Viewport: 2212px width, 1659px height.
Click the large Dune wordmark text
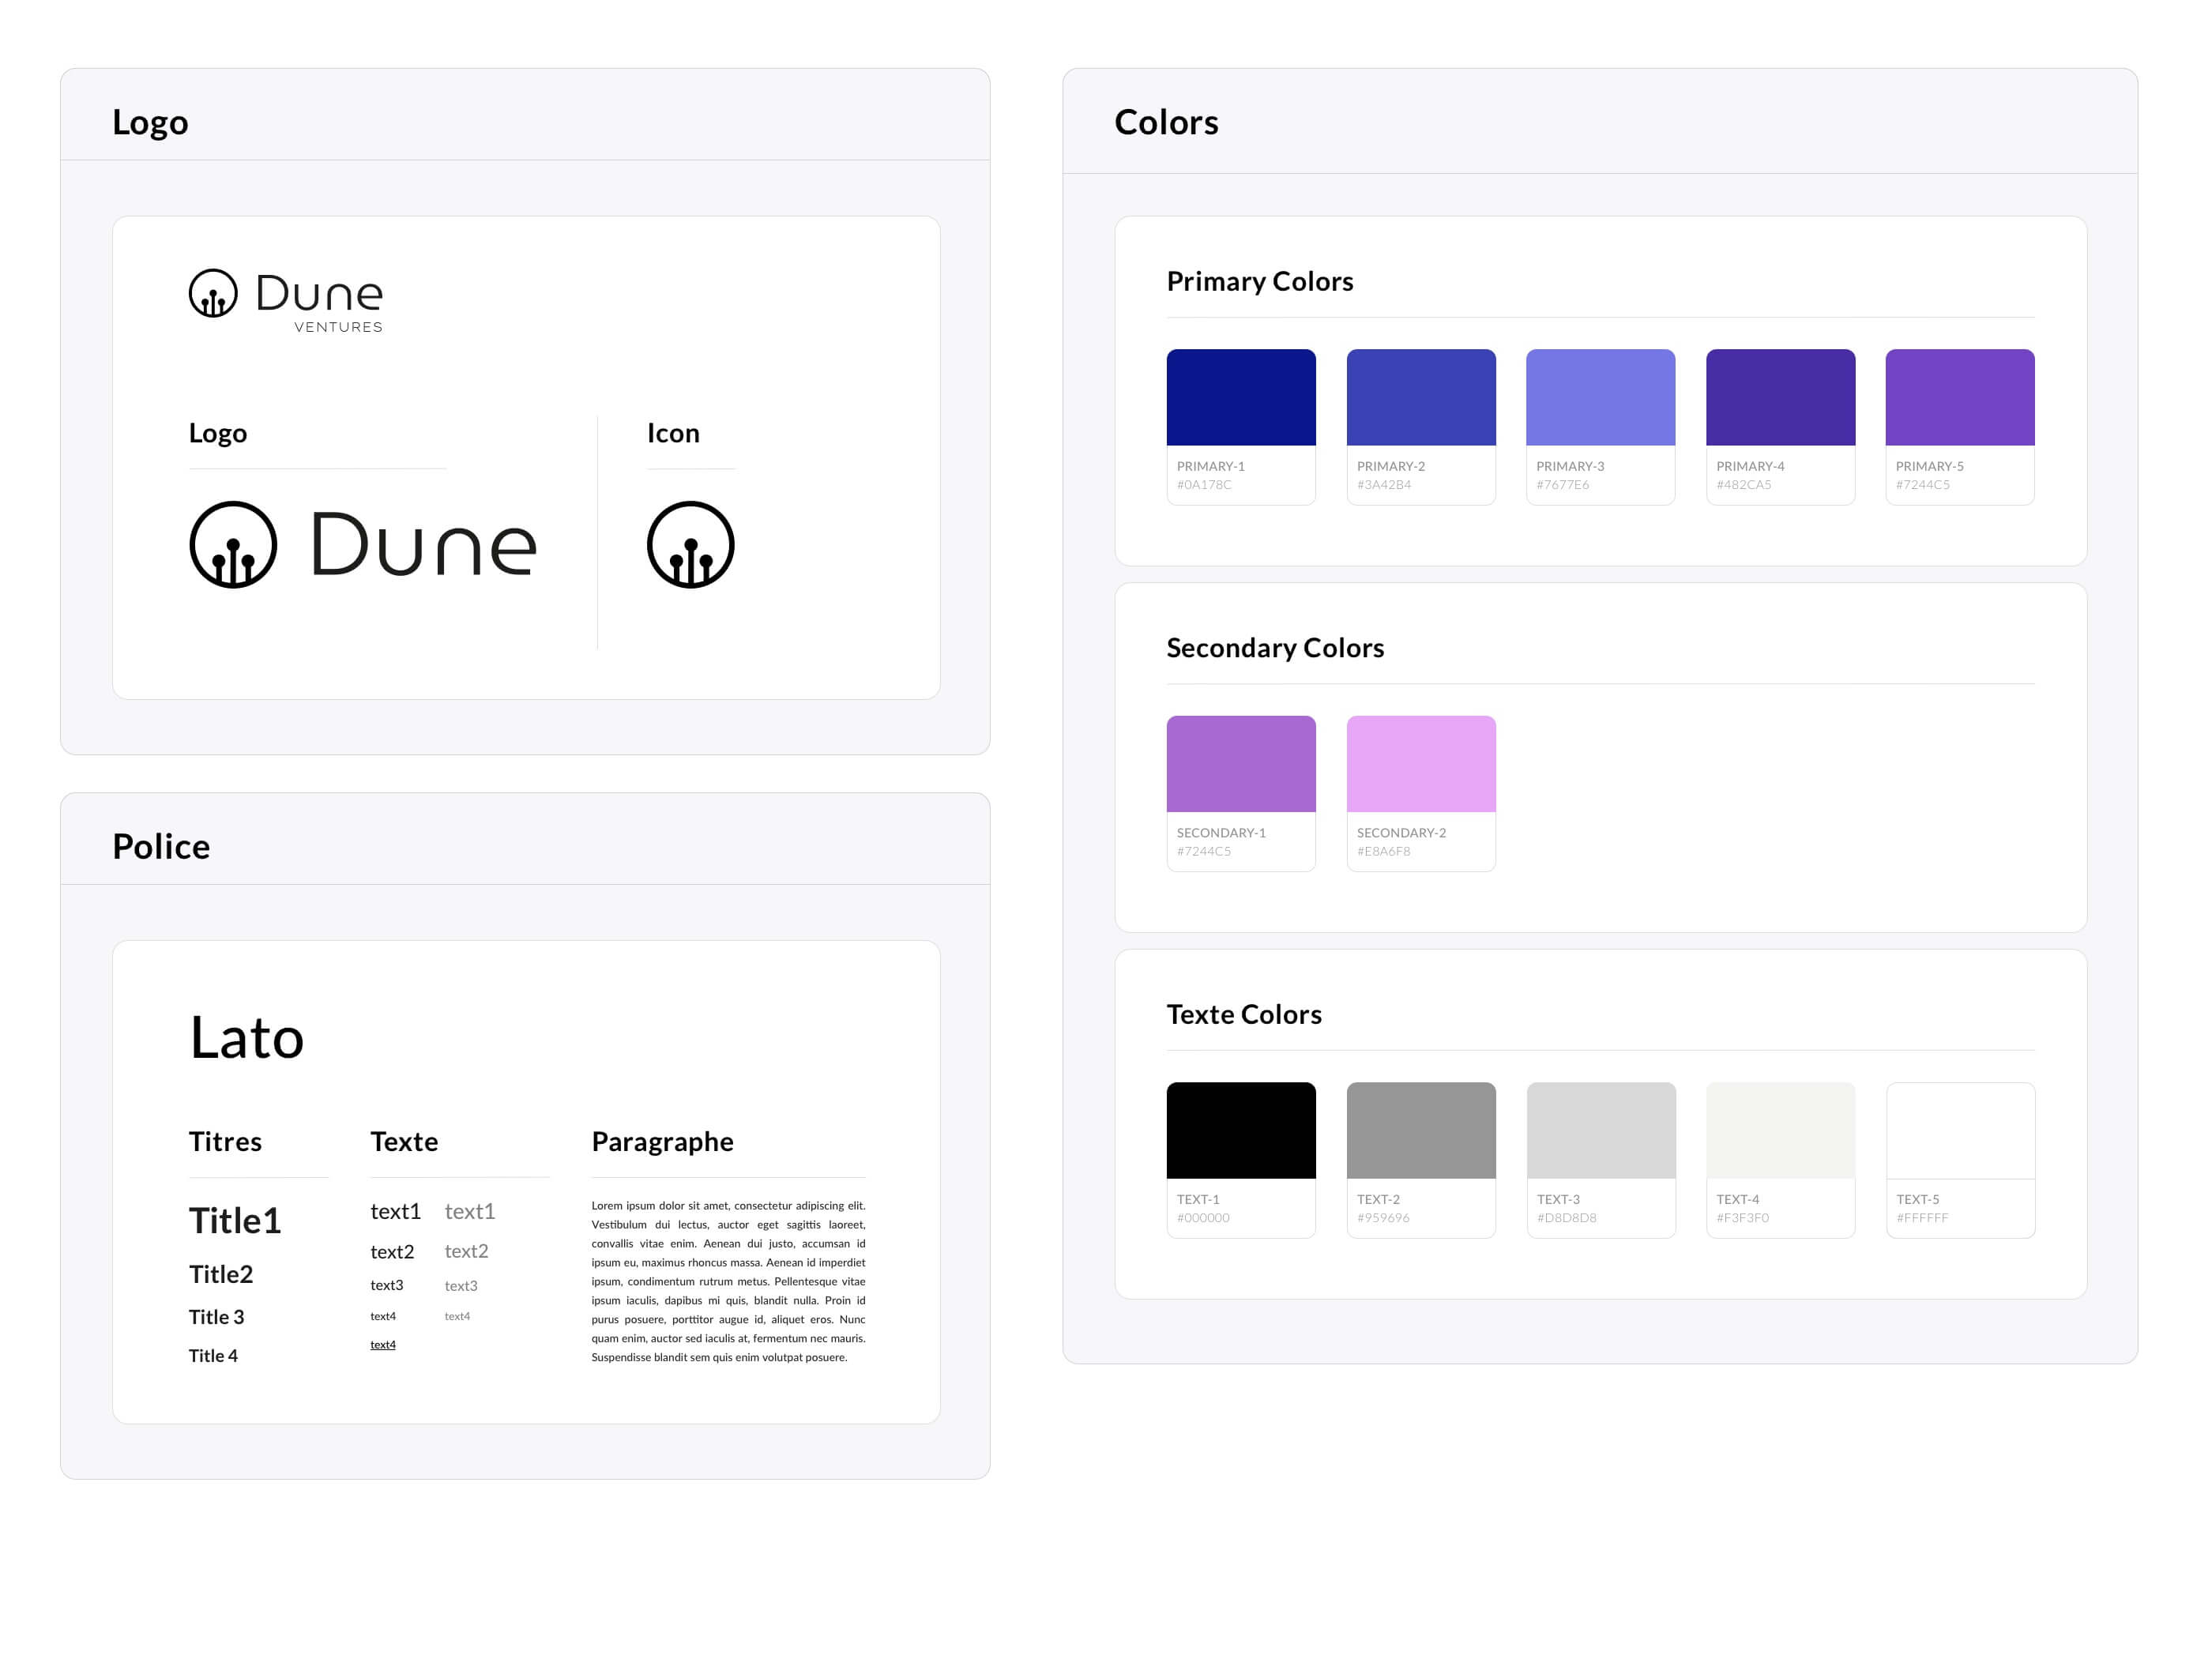(x=423, y=545)
